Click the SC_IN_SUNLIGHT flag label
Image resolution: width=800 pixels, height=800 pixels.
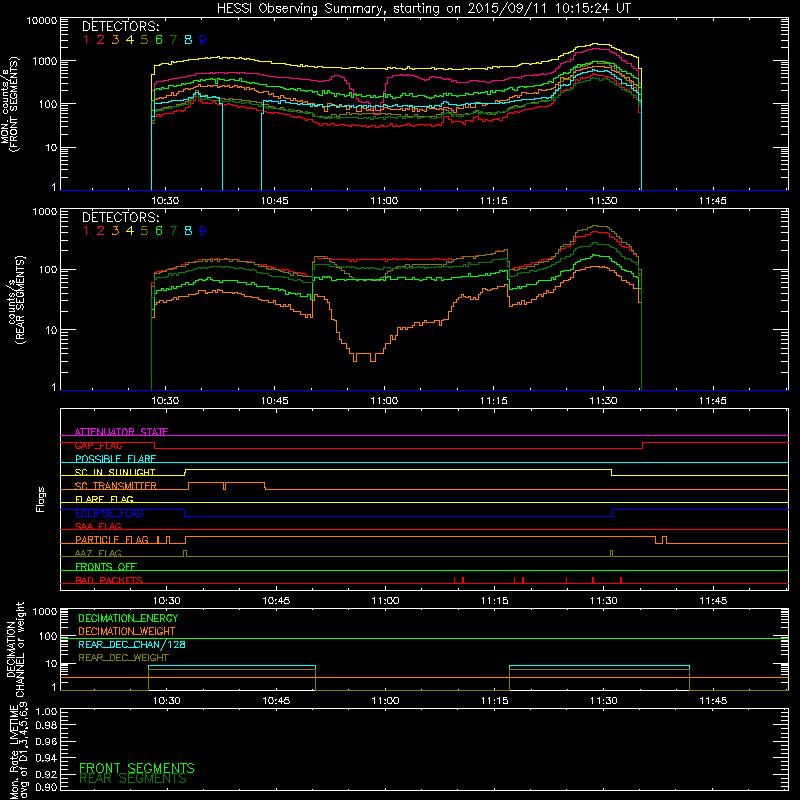(115, 472)
